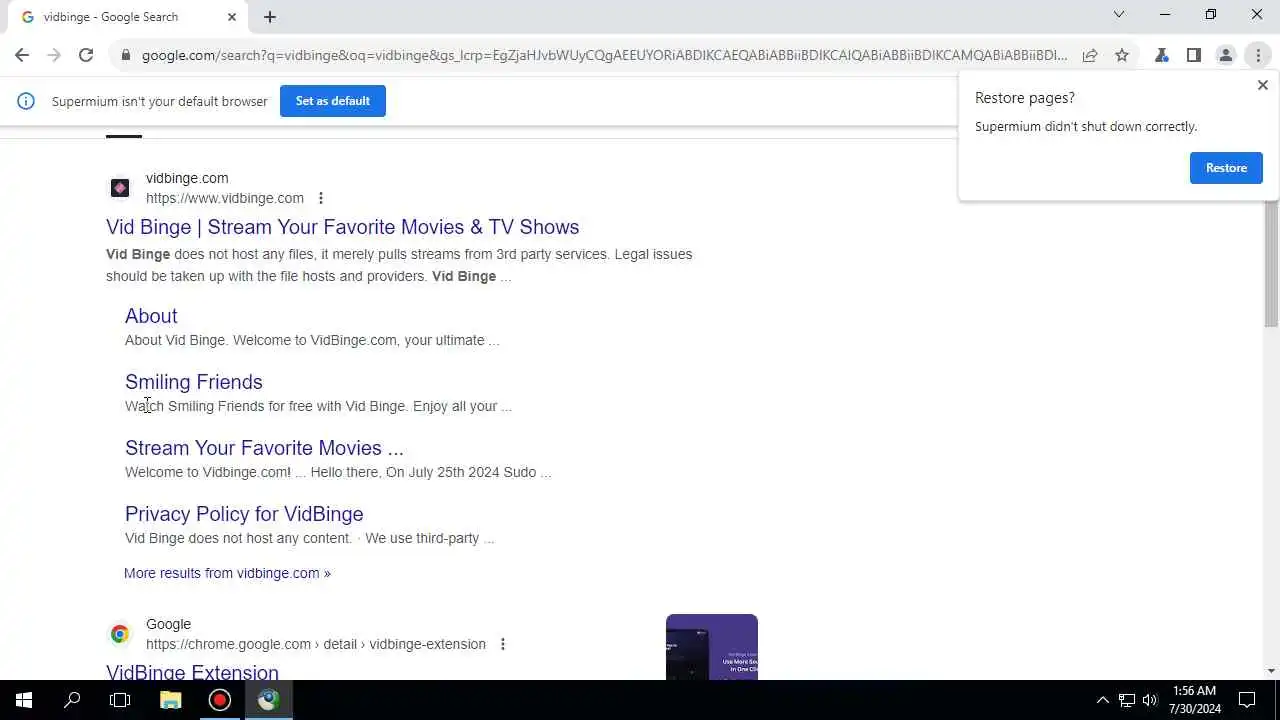Screen dimensions: 1280x720
Task: Bookmark this tab with star icon
Action: point(1122,55)
